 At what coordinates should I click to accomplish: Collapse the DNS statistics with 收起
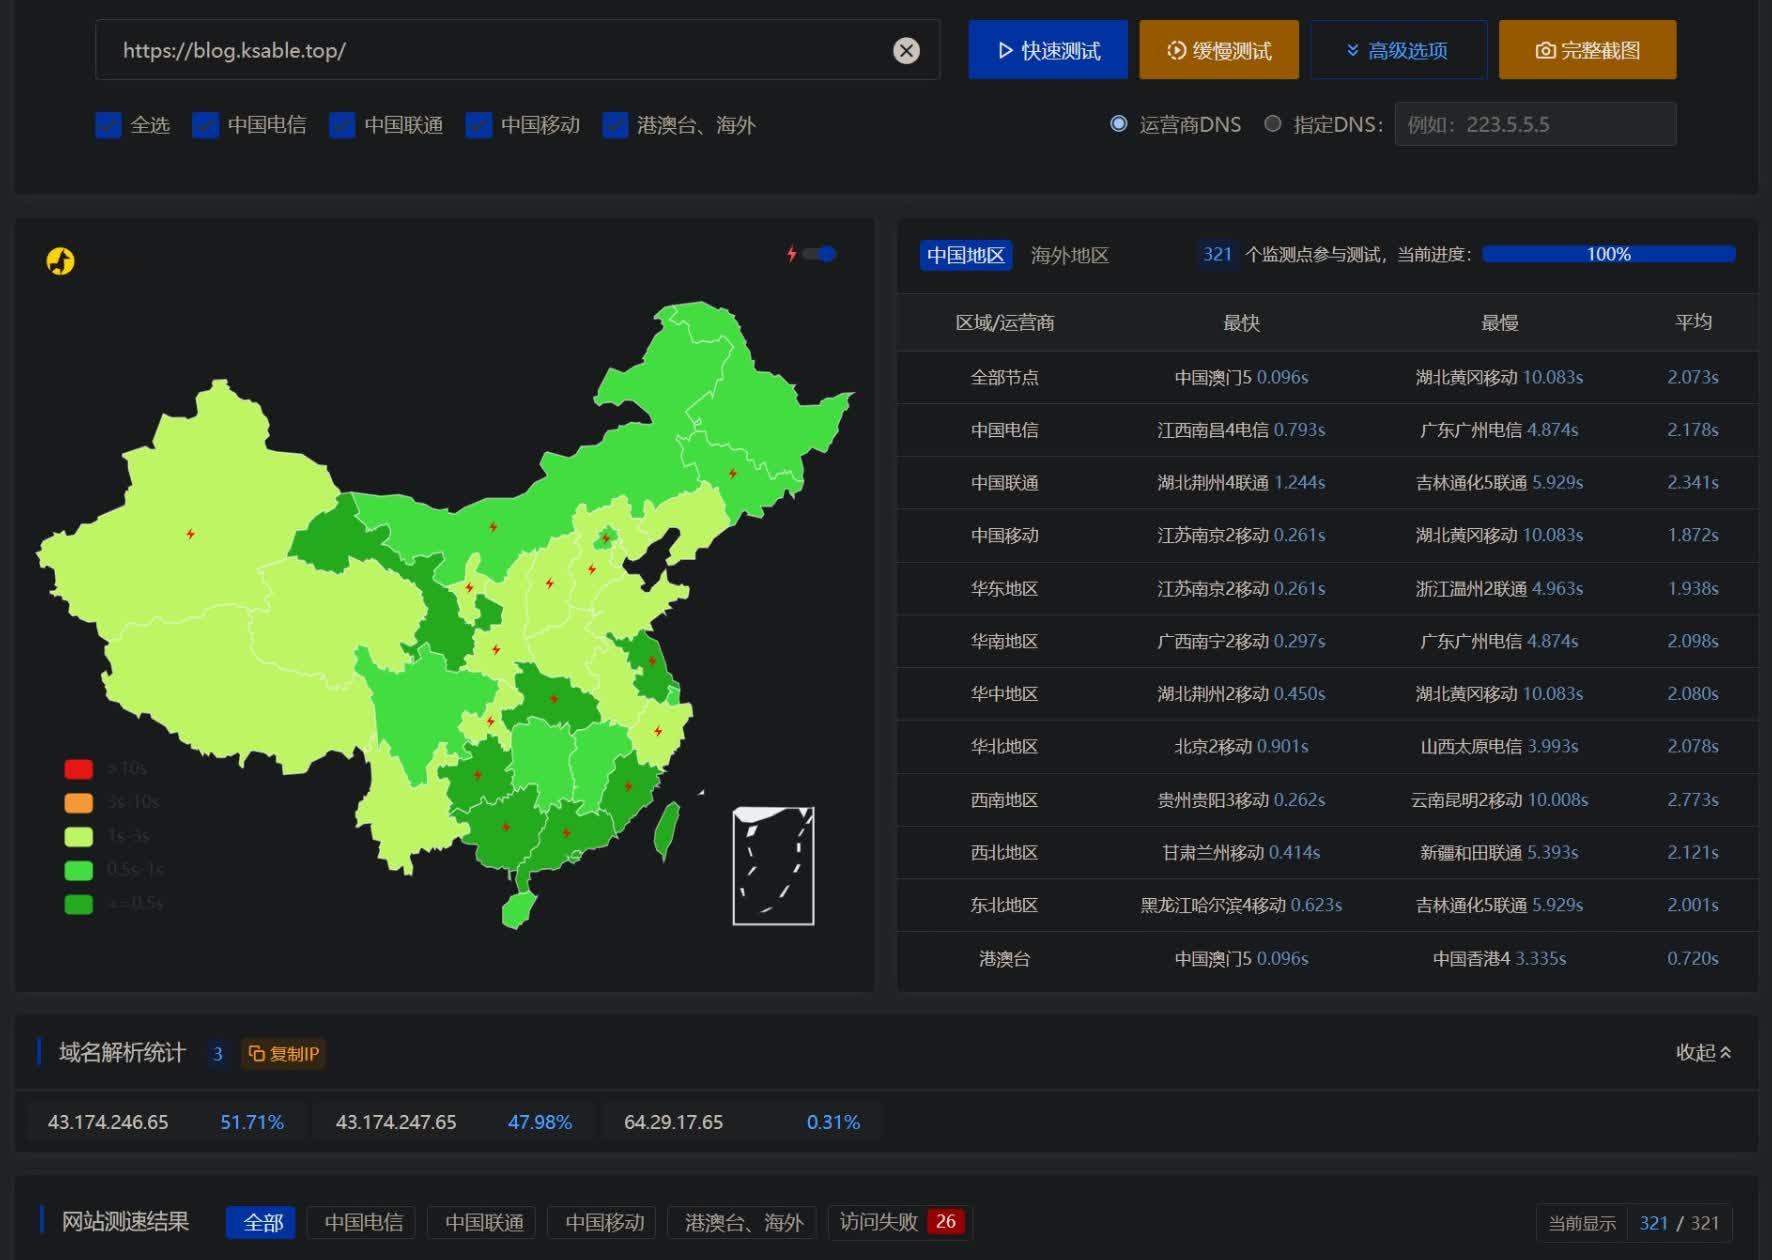tap(1703, 1052)
